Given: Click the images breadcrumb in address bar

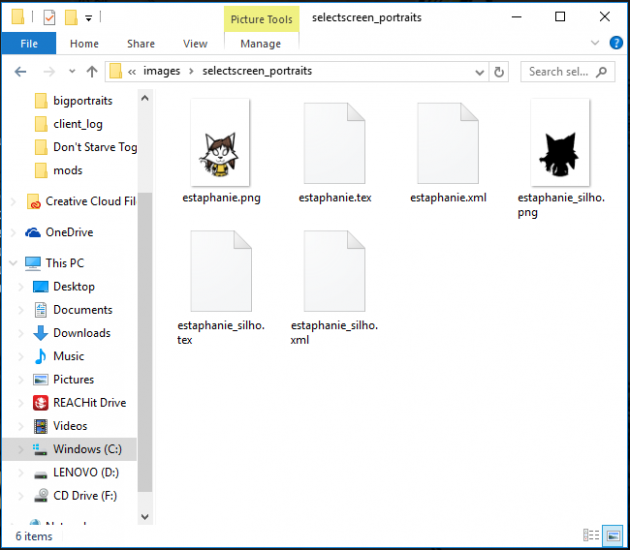Looking at the screenshot, I should click(162, 71).
